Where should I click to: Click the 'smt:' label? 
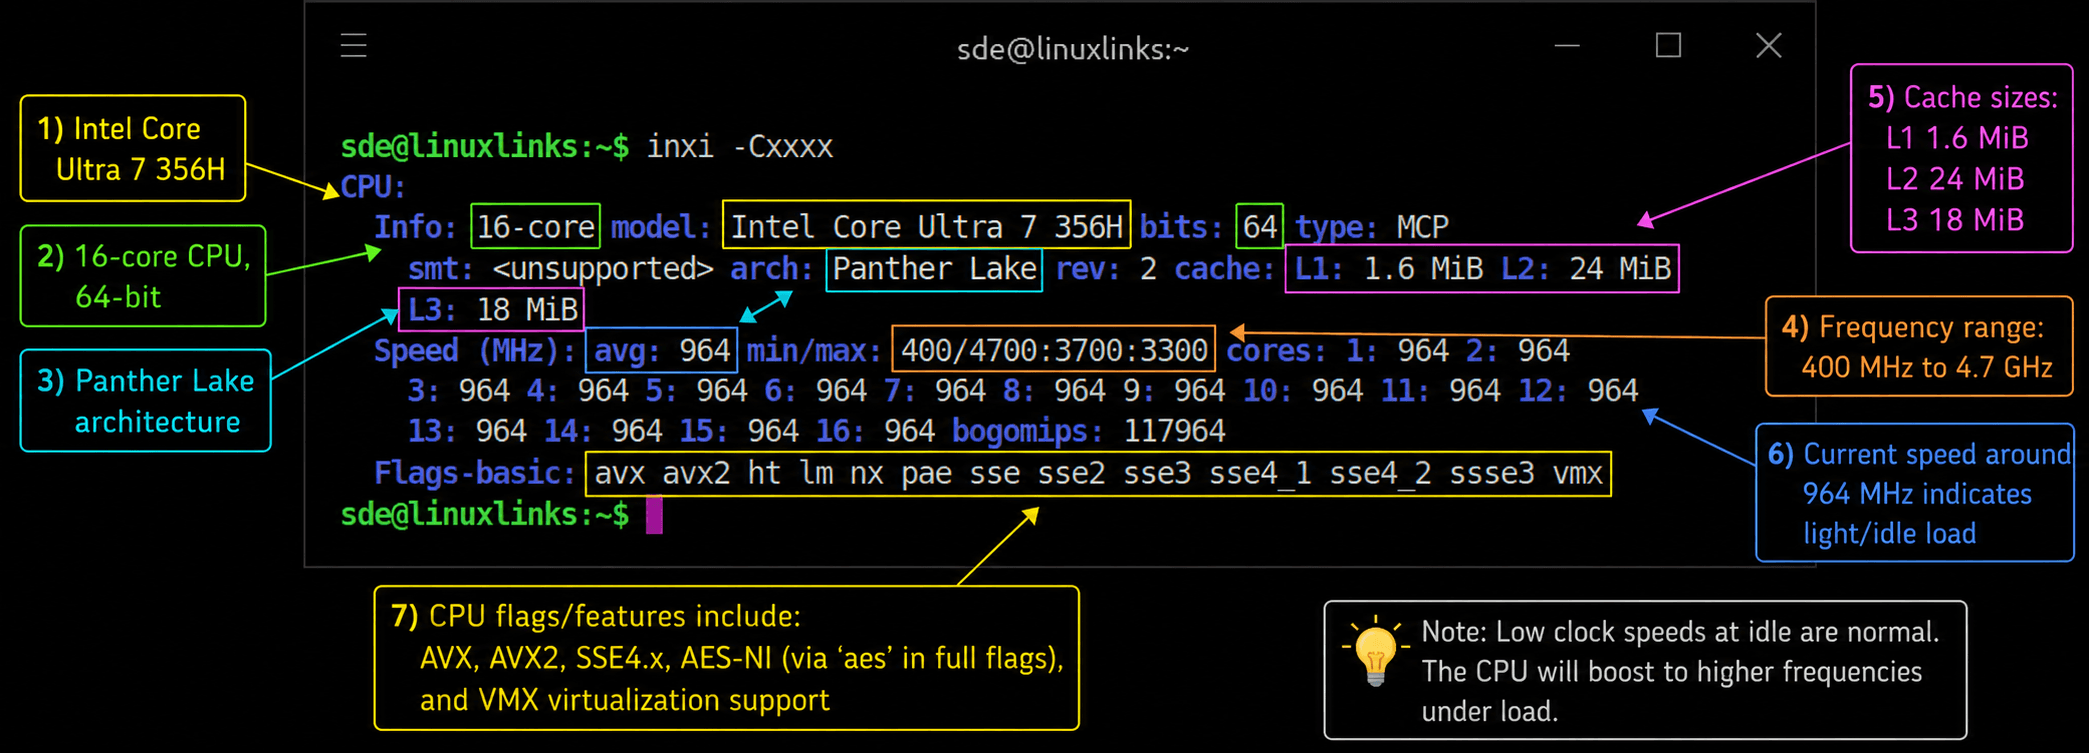point(441,269)
